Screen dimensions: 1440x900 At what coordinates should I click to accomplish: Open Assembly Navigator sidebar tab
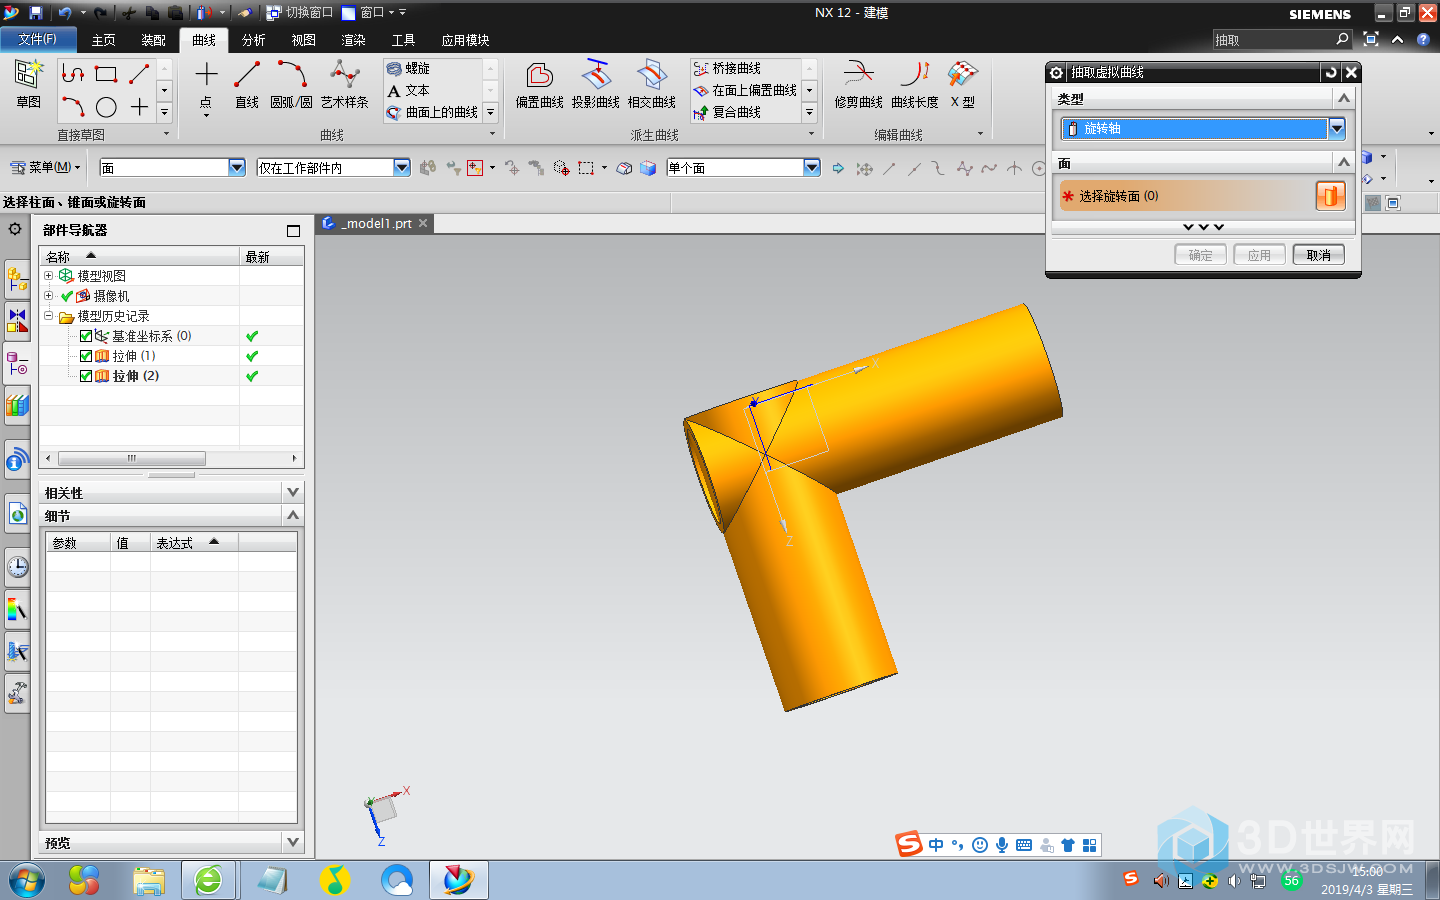coord(17,279)
